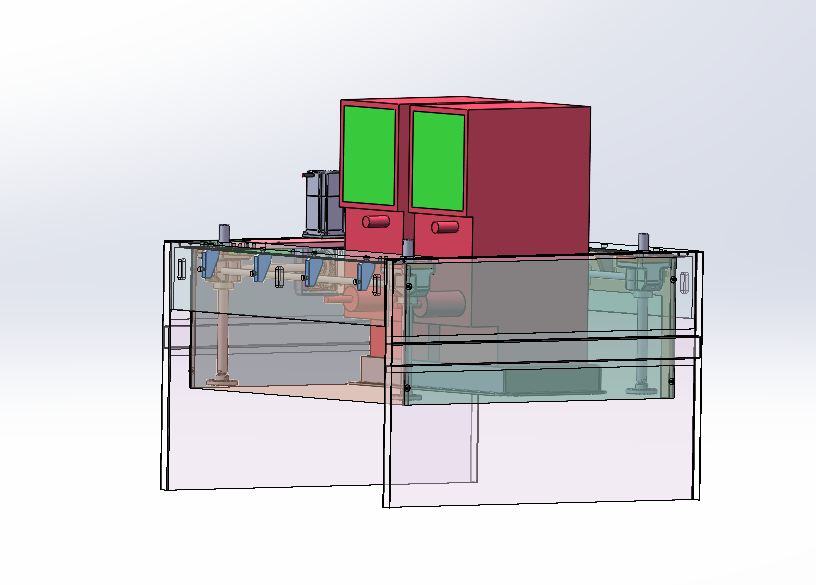Select the gray post at front center corner
The height and width of the screenshot is (585, 816).
click(408, 246)
